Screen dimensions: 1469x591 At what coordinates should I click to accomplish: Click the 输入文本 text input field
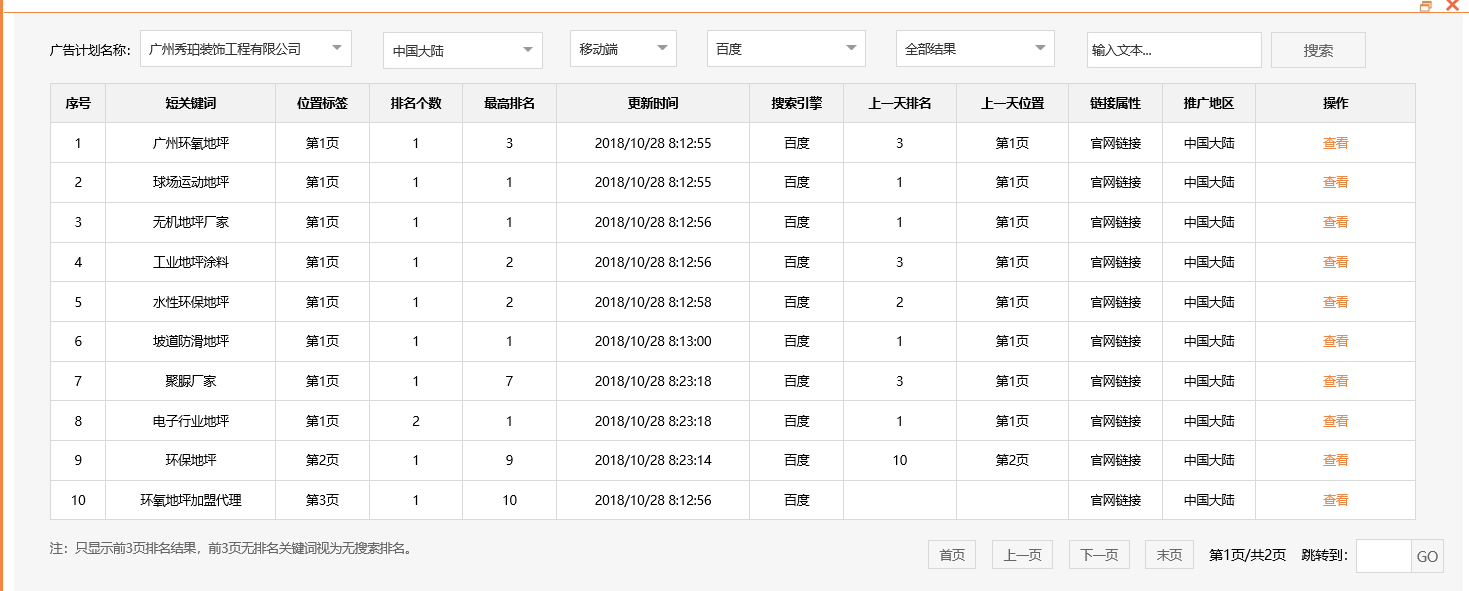pyautogui.click(x=1173, y=49)
